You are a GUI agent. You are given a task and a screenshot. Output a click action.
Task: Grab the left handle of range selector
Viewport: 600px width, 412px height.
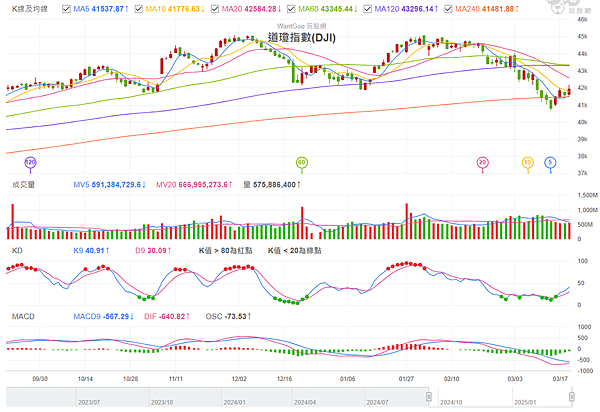429,397
